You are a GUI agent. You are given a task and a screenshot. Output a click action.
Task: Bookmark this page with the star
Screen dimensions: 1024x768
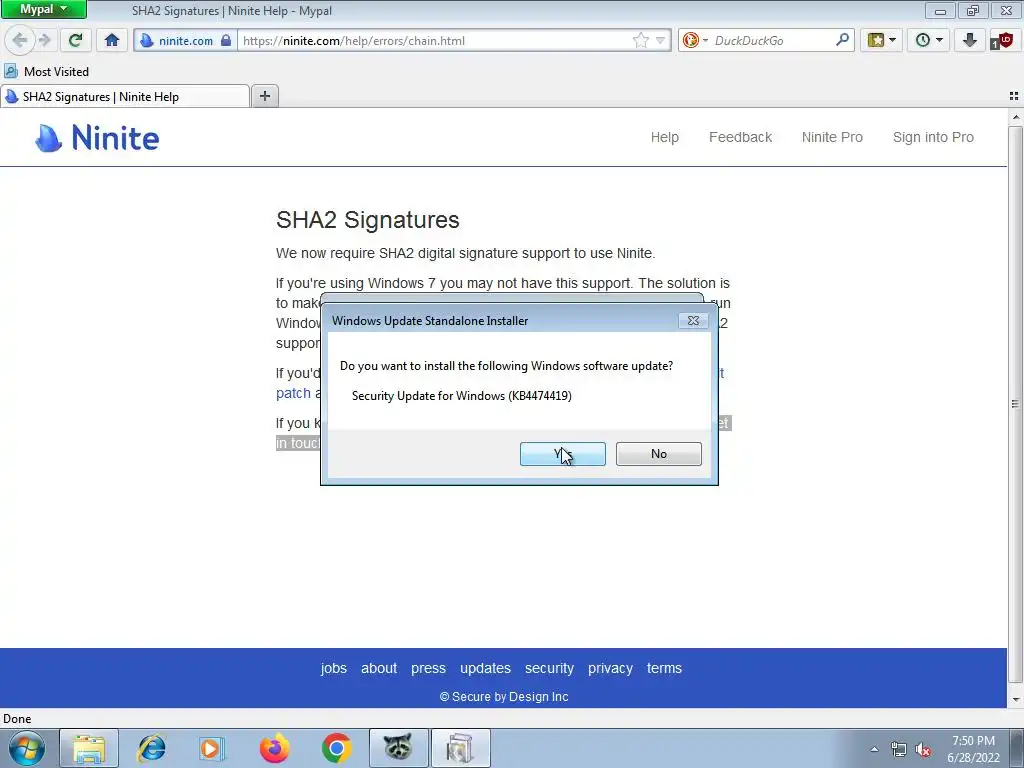[x=641, y=40]
